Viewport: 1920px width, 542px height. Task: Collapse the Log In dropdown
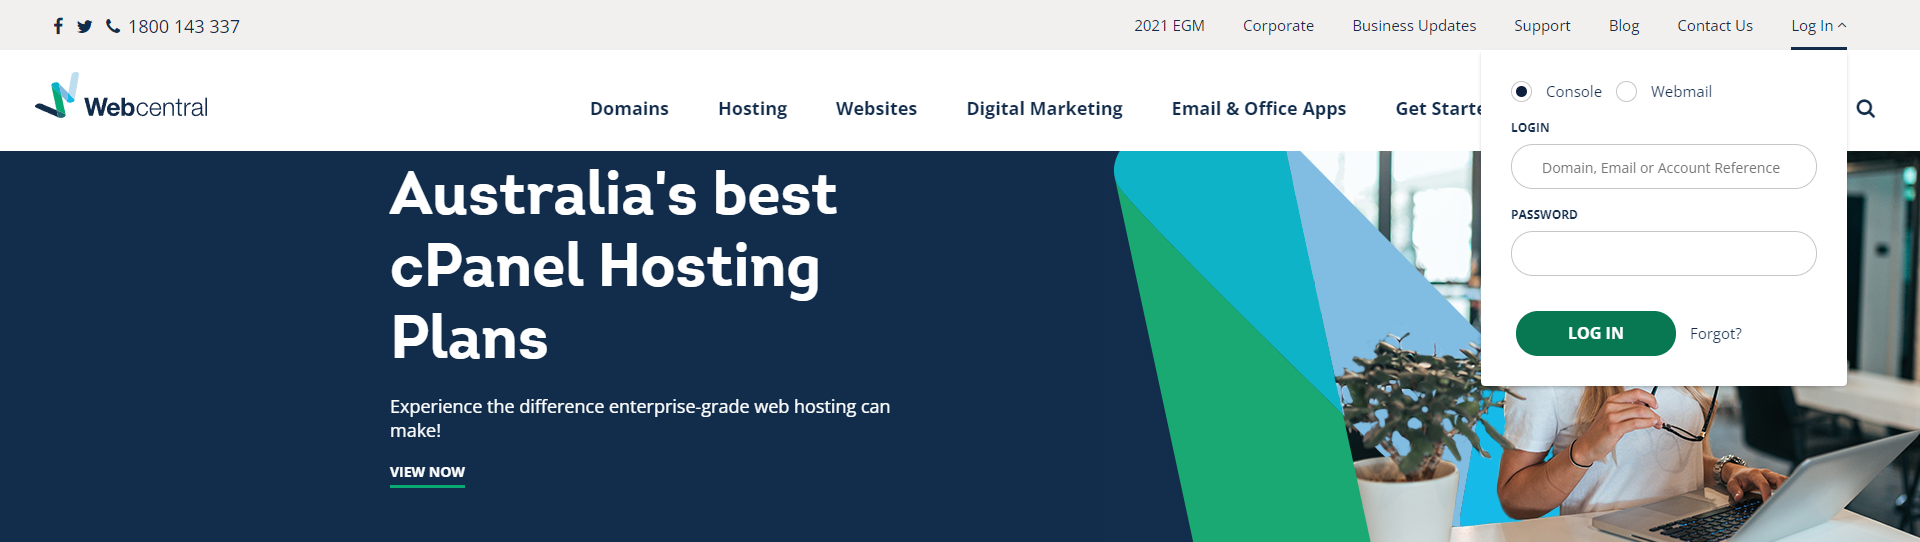click(x=1818, y=26)
